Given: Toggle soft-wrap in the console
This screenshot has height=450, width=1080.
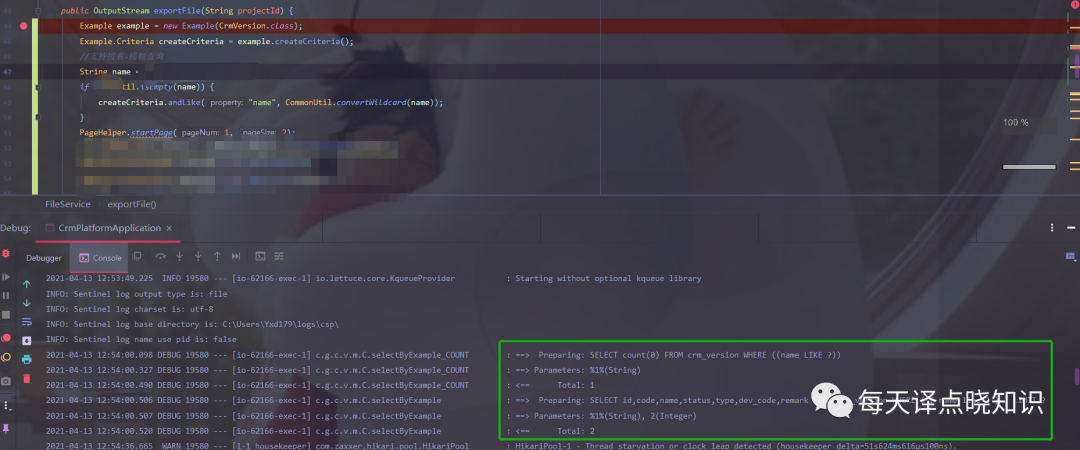Looking at the screenshot, I should (27, 321).
